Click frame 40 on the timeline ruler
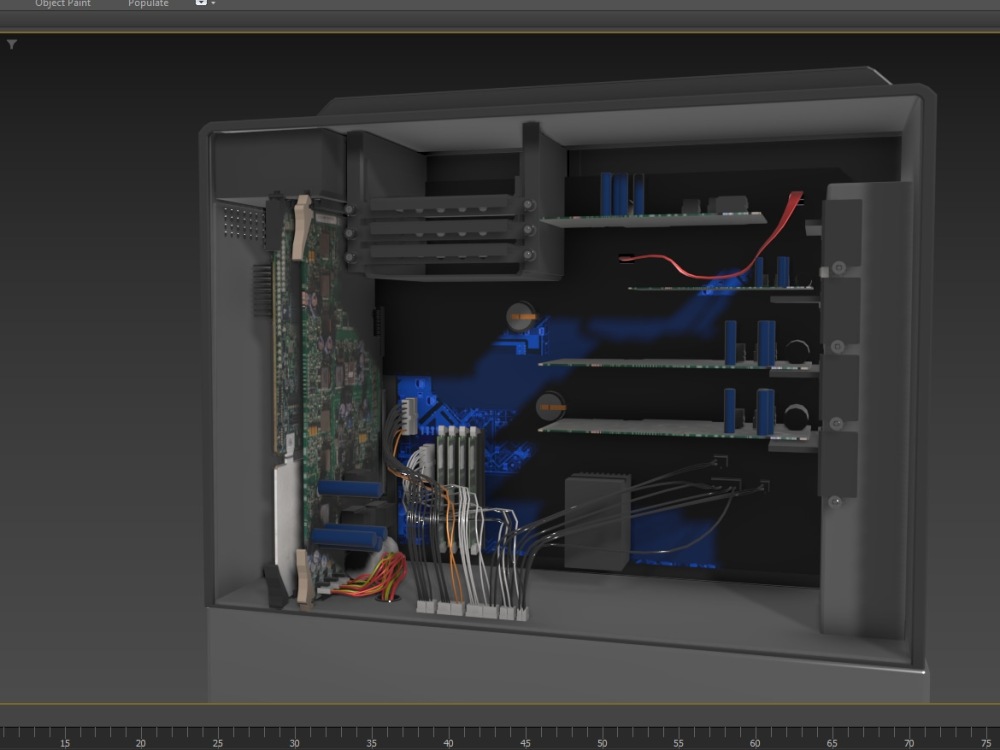This screenshot has height=750, width=1000. tap(448, 744)
